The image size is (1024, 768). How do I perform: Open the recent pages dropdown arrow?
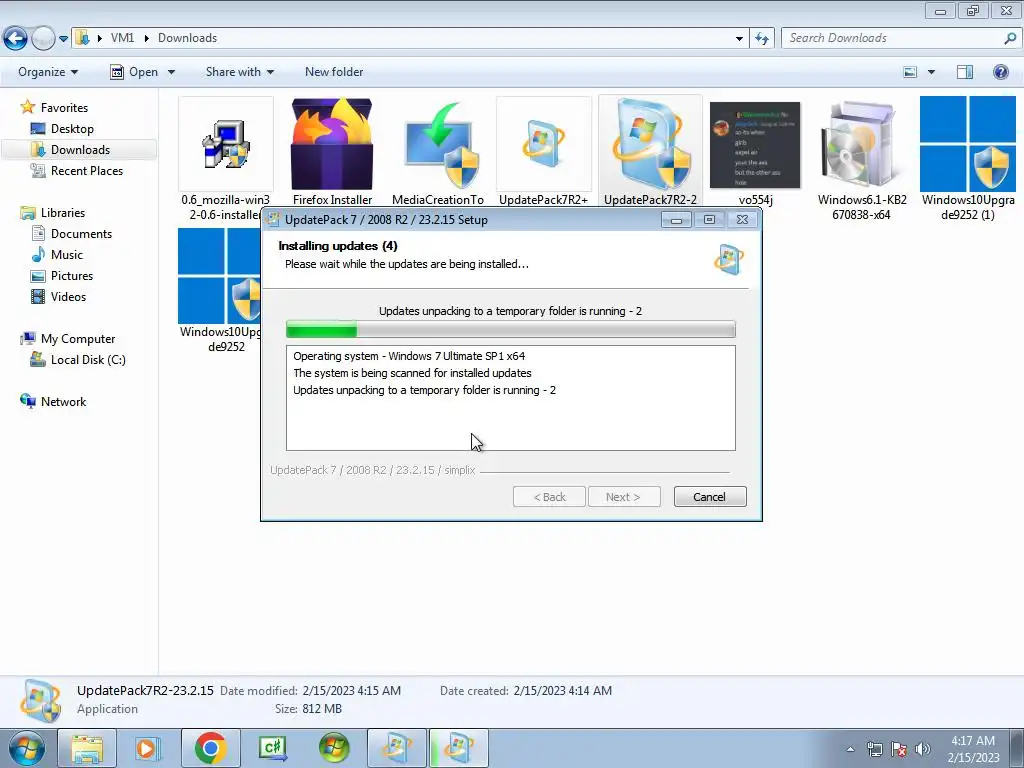tap(63, 39)
